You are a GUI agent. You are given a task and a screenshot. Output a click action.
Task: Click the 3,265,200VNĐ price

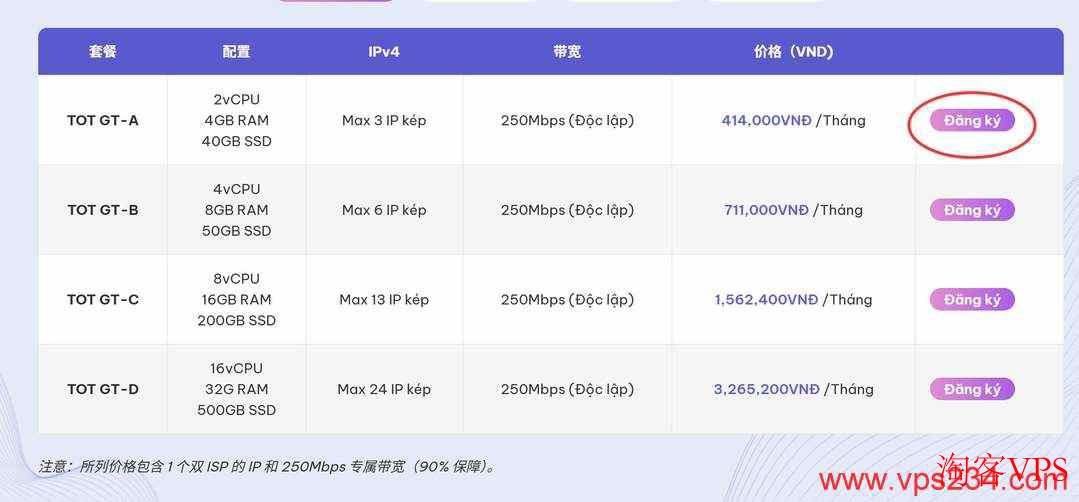[766, 389]
